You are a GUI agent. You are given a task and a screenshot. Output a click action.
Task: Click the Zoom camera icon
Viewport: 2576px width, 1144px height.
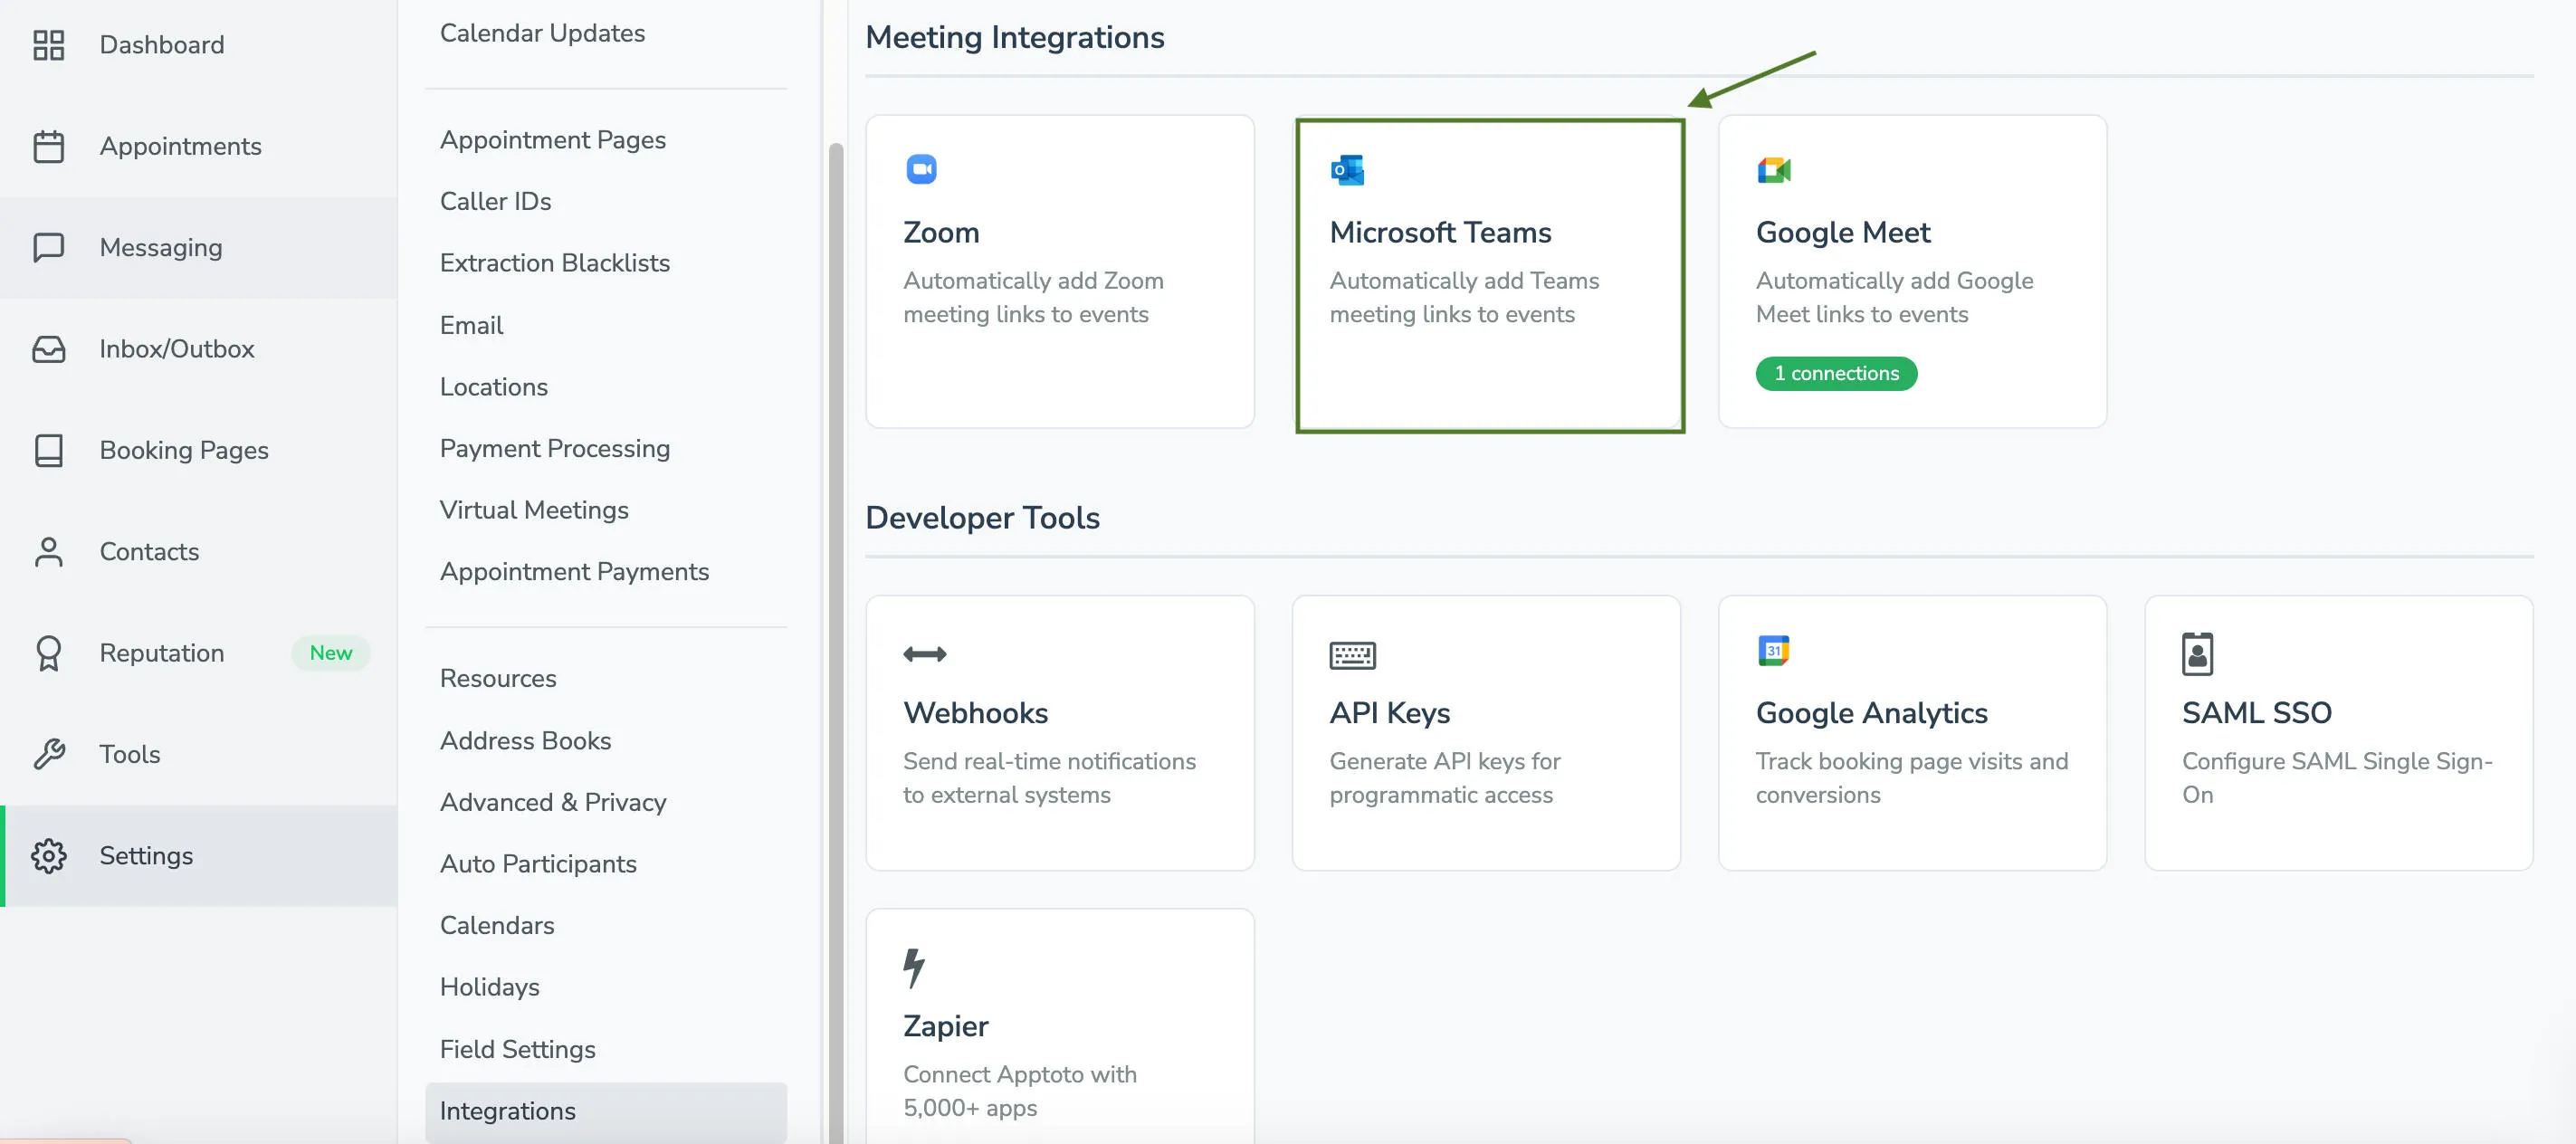pos(921,169)
